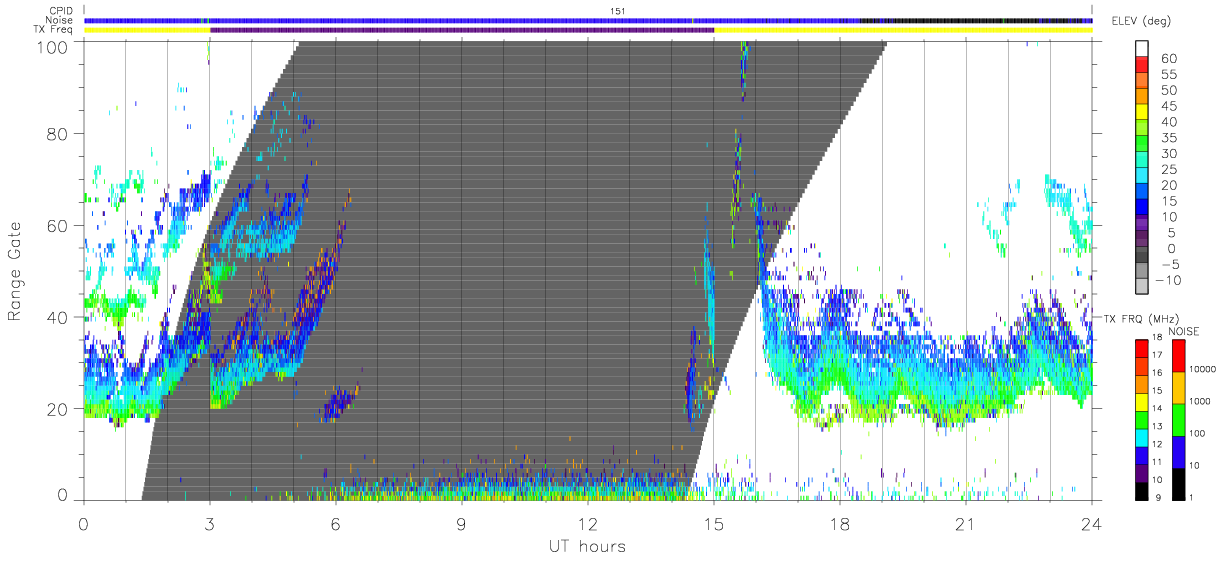Click the yellow swatch in the ELEV color bar
The image size is (1228, 567).
[1142, 113]
